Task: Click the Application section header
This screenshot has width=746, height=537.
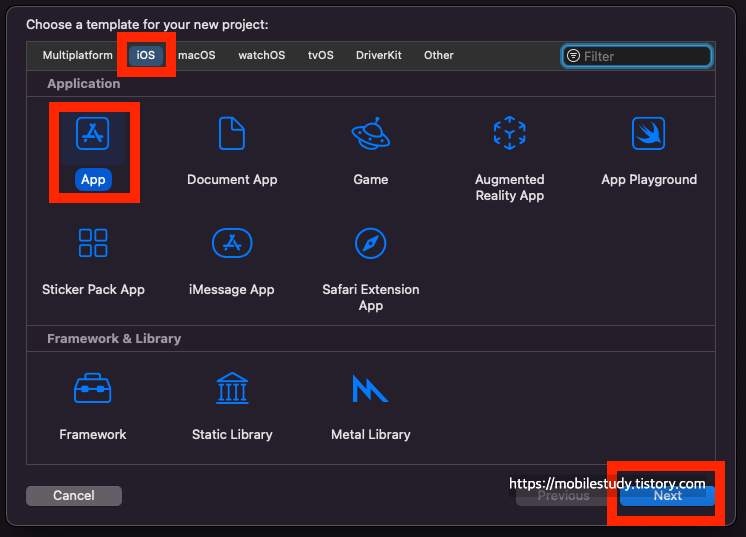Action: pos(84,84)
